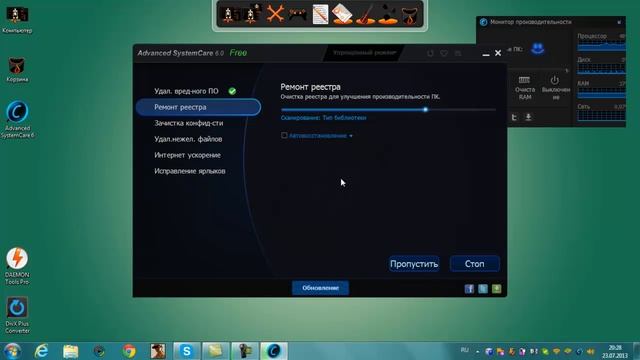Image resolution: width=640 pixels, height=360 pixels.
Task: Click the RAM usage graph in monitor
Action: pos(601,93)
